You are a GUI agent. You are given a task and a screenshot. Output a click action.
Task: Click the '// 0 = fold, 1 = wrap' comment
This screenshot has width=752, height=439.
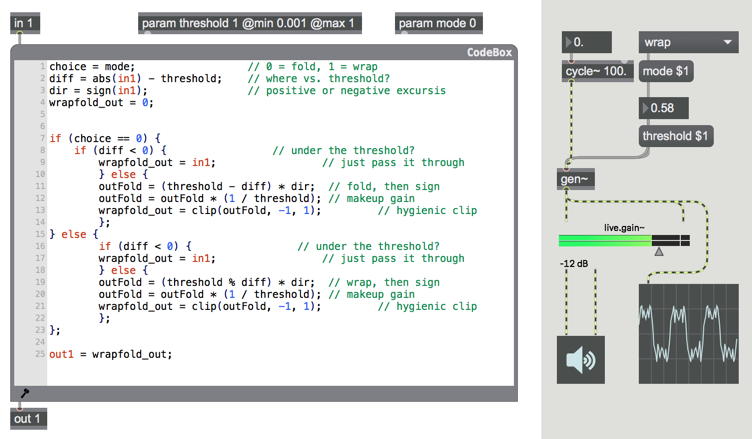(x=313, y=67)
